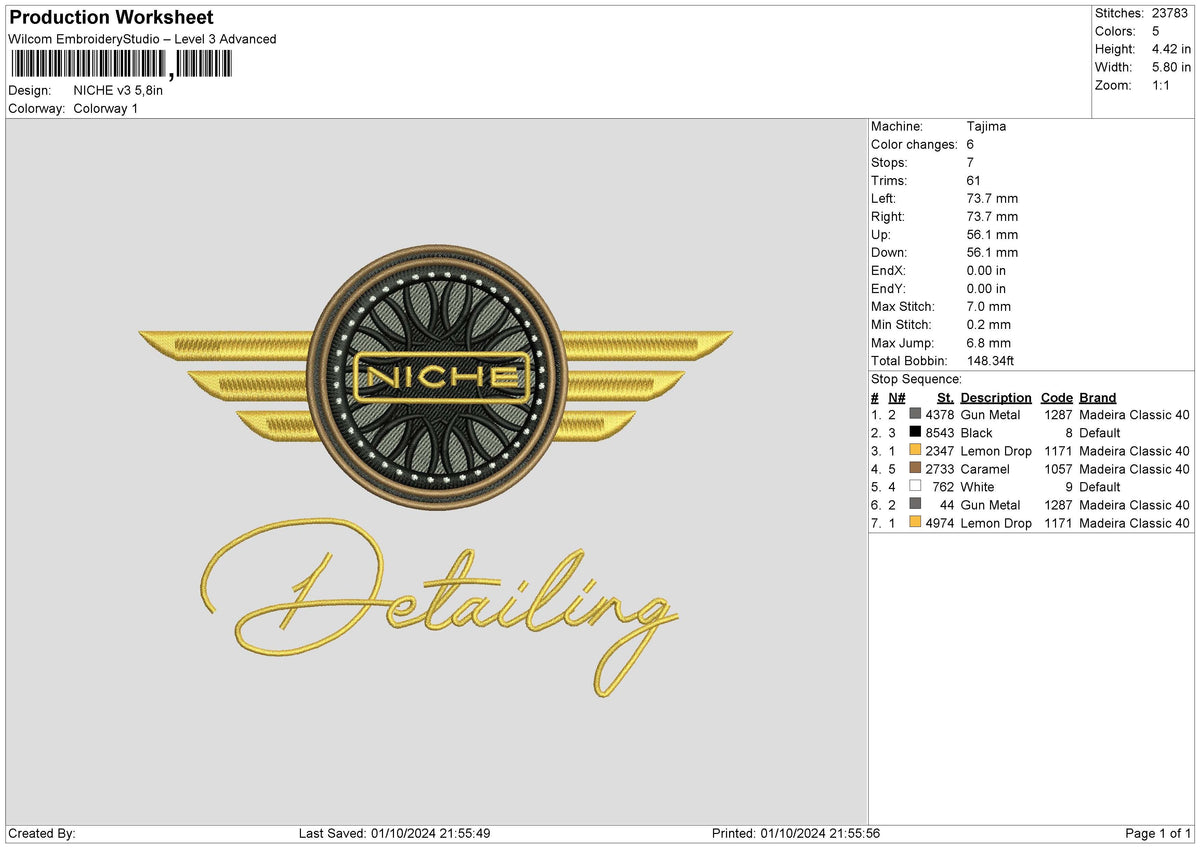This screenshot has width=1200, height=848.
Task: Click the Width value '5.80 in'
Action: click(1171, 67)
